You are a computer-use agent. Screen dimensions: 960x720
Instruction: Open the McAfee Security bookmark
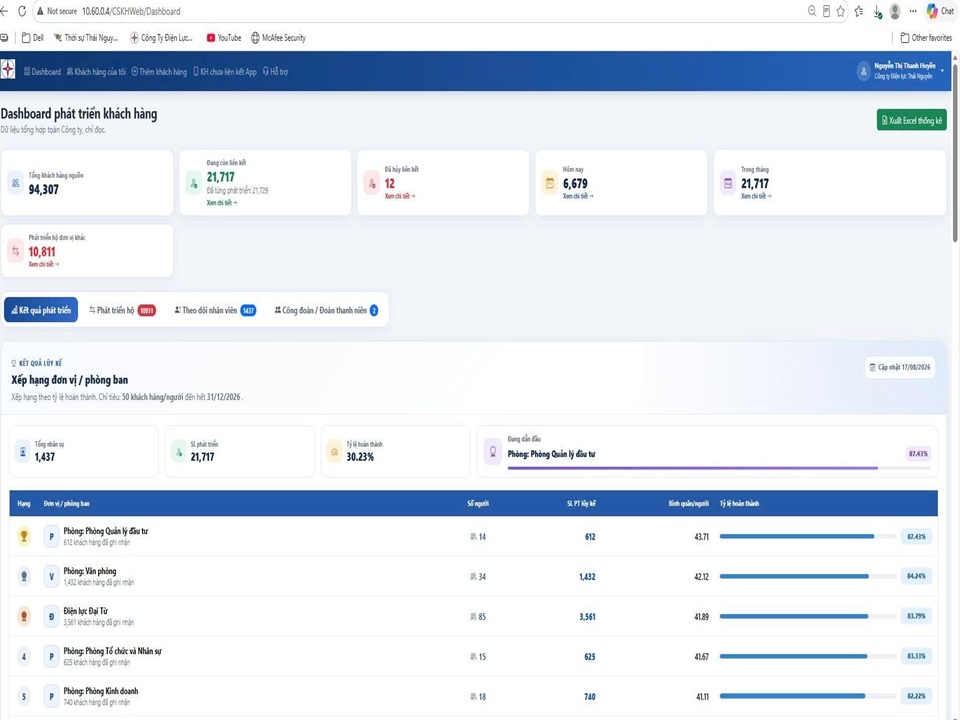point(278,37)
